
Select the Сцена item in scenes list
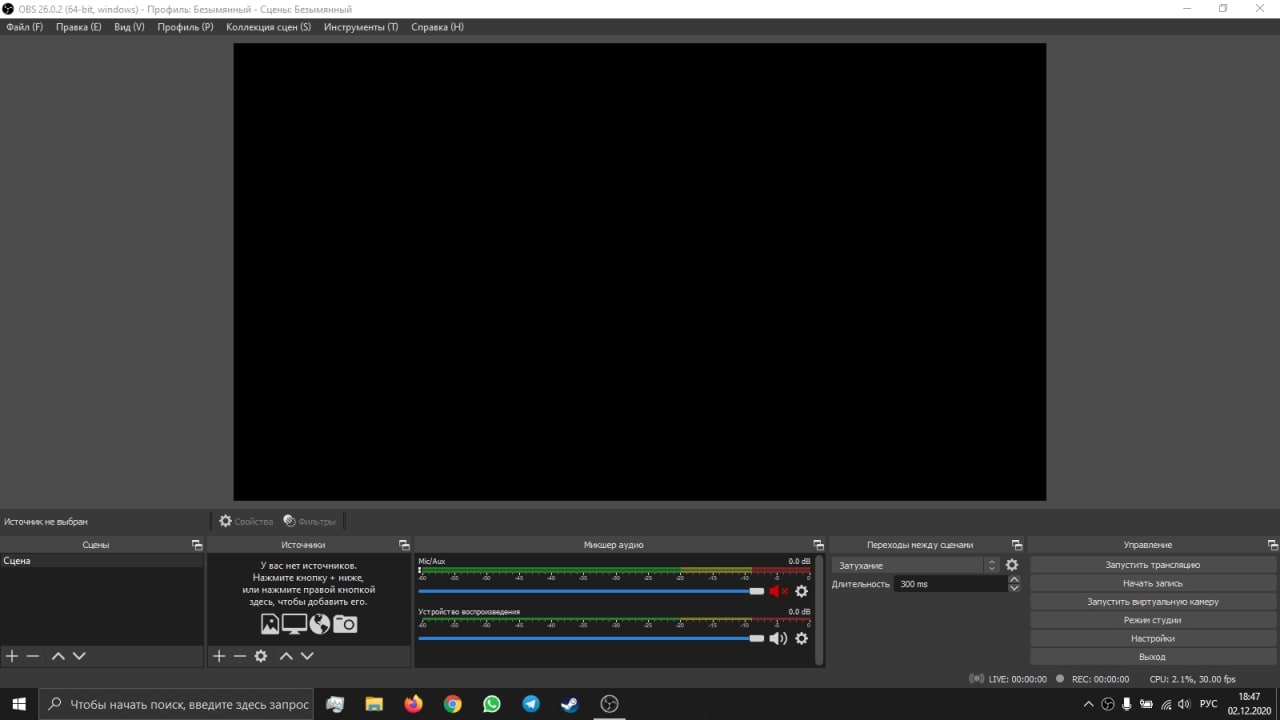click(x=101, y=561)
